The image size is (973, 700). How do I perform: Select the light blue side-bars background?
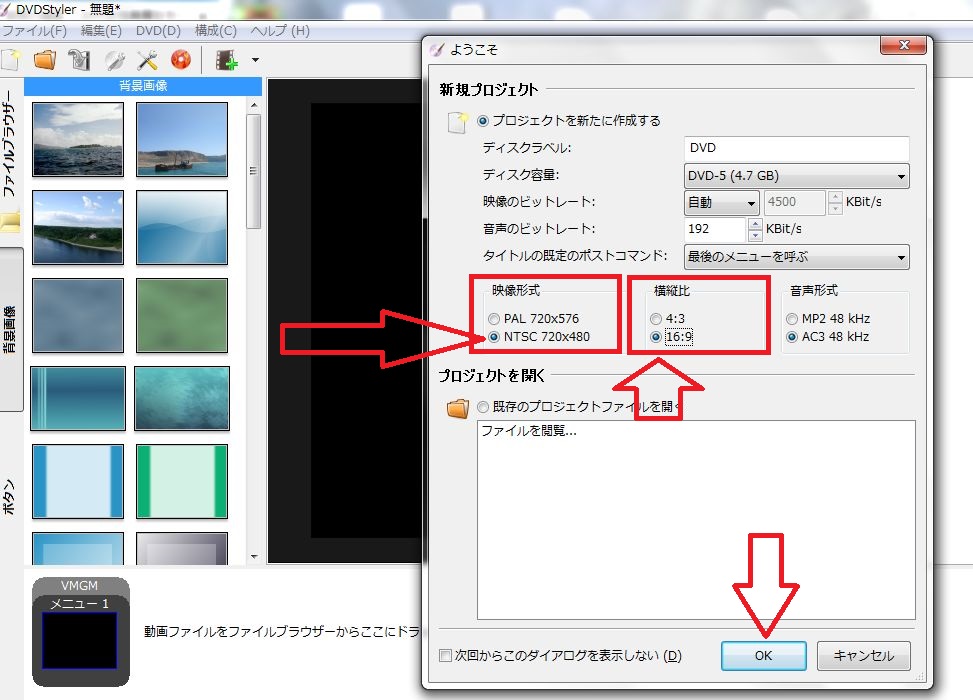(78, 481)
